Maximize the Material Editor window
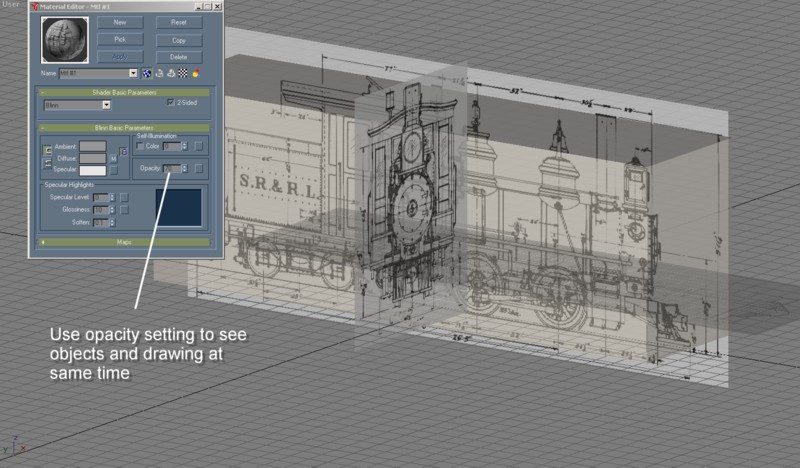This screenshot has width=800, height=468. point(208,7)
